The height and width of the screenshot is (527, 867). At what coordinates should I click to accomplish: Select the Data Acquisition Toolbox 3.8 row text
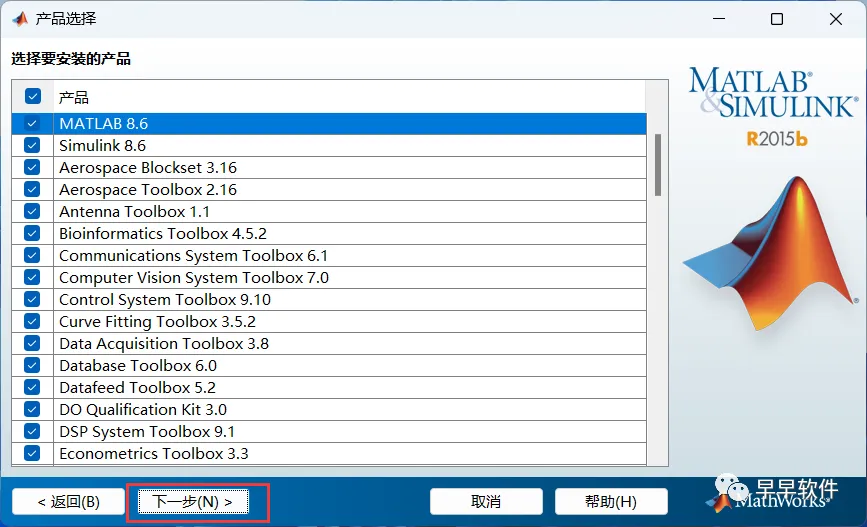pyautogui.click(x=164, y=343)
